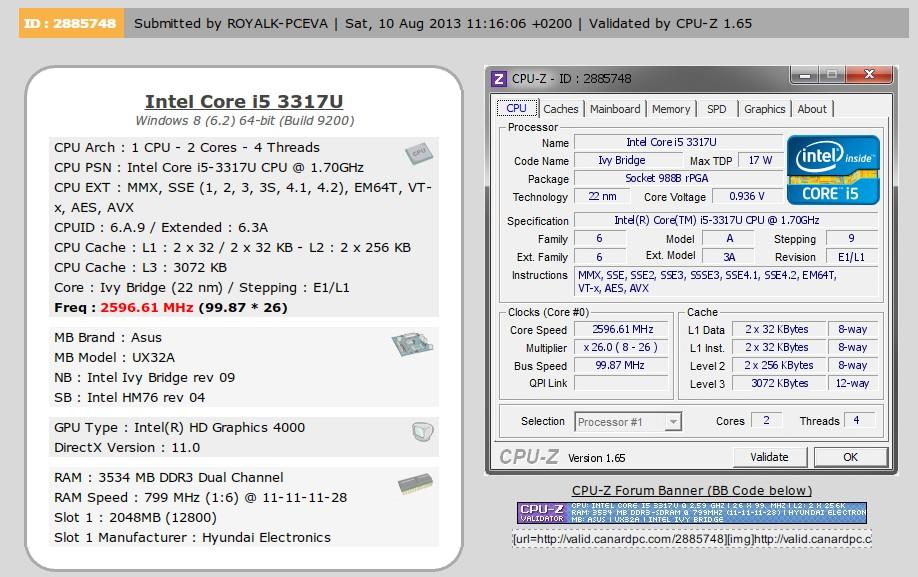
Task: Click the Name field Intel Core i5 3317U
Action: 679,142
